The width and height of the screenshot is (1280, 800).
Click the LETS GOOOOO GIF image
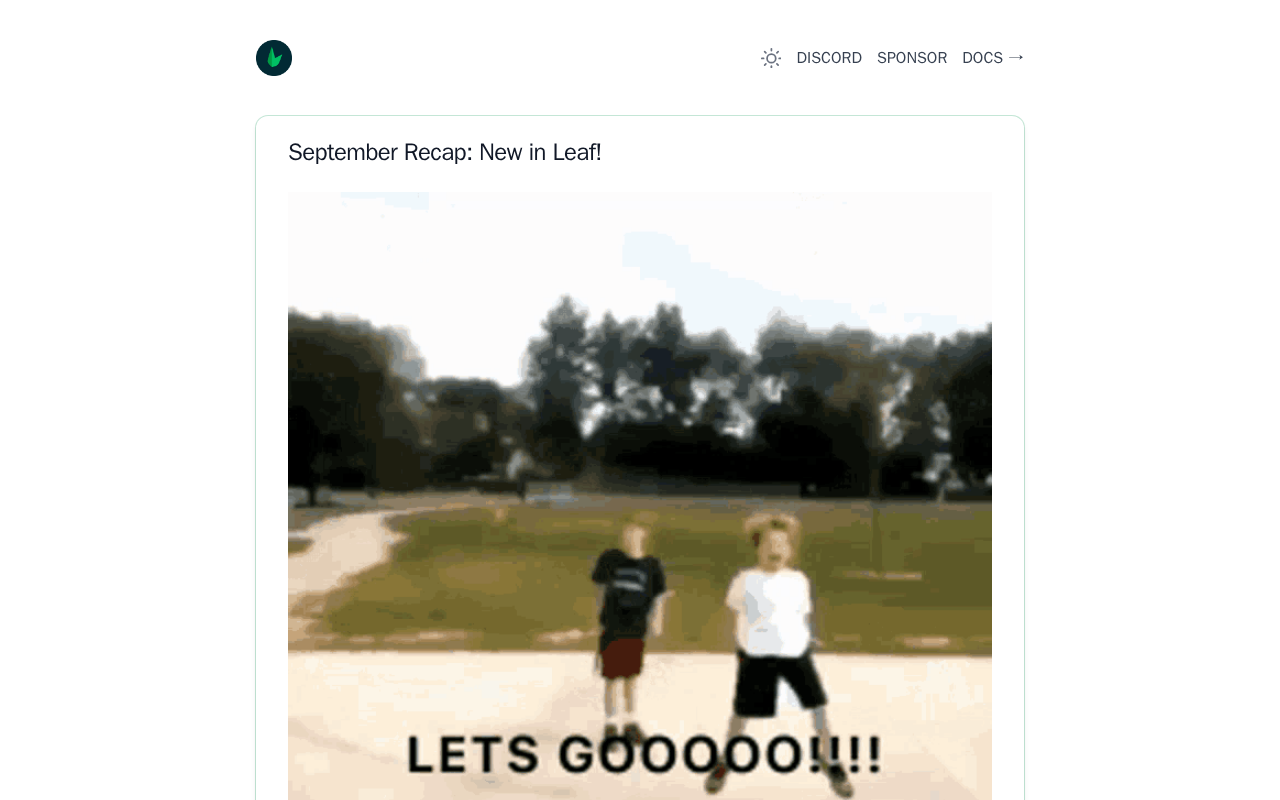(x=640, y=496)
